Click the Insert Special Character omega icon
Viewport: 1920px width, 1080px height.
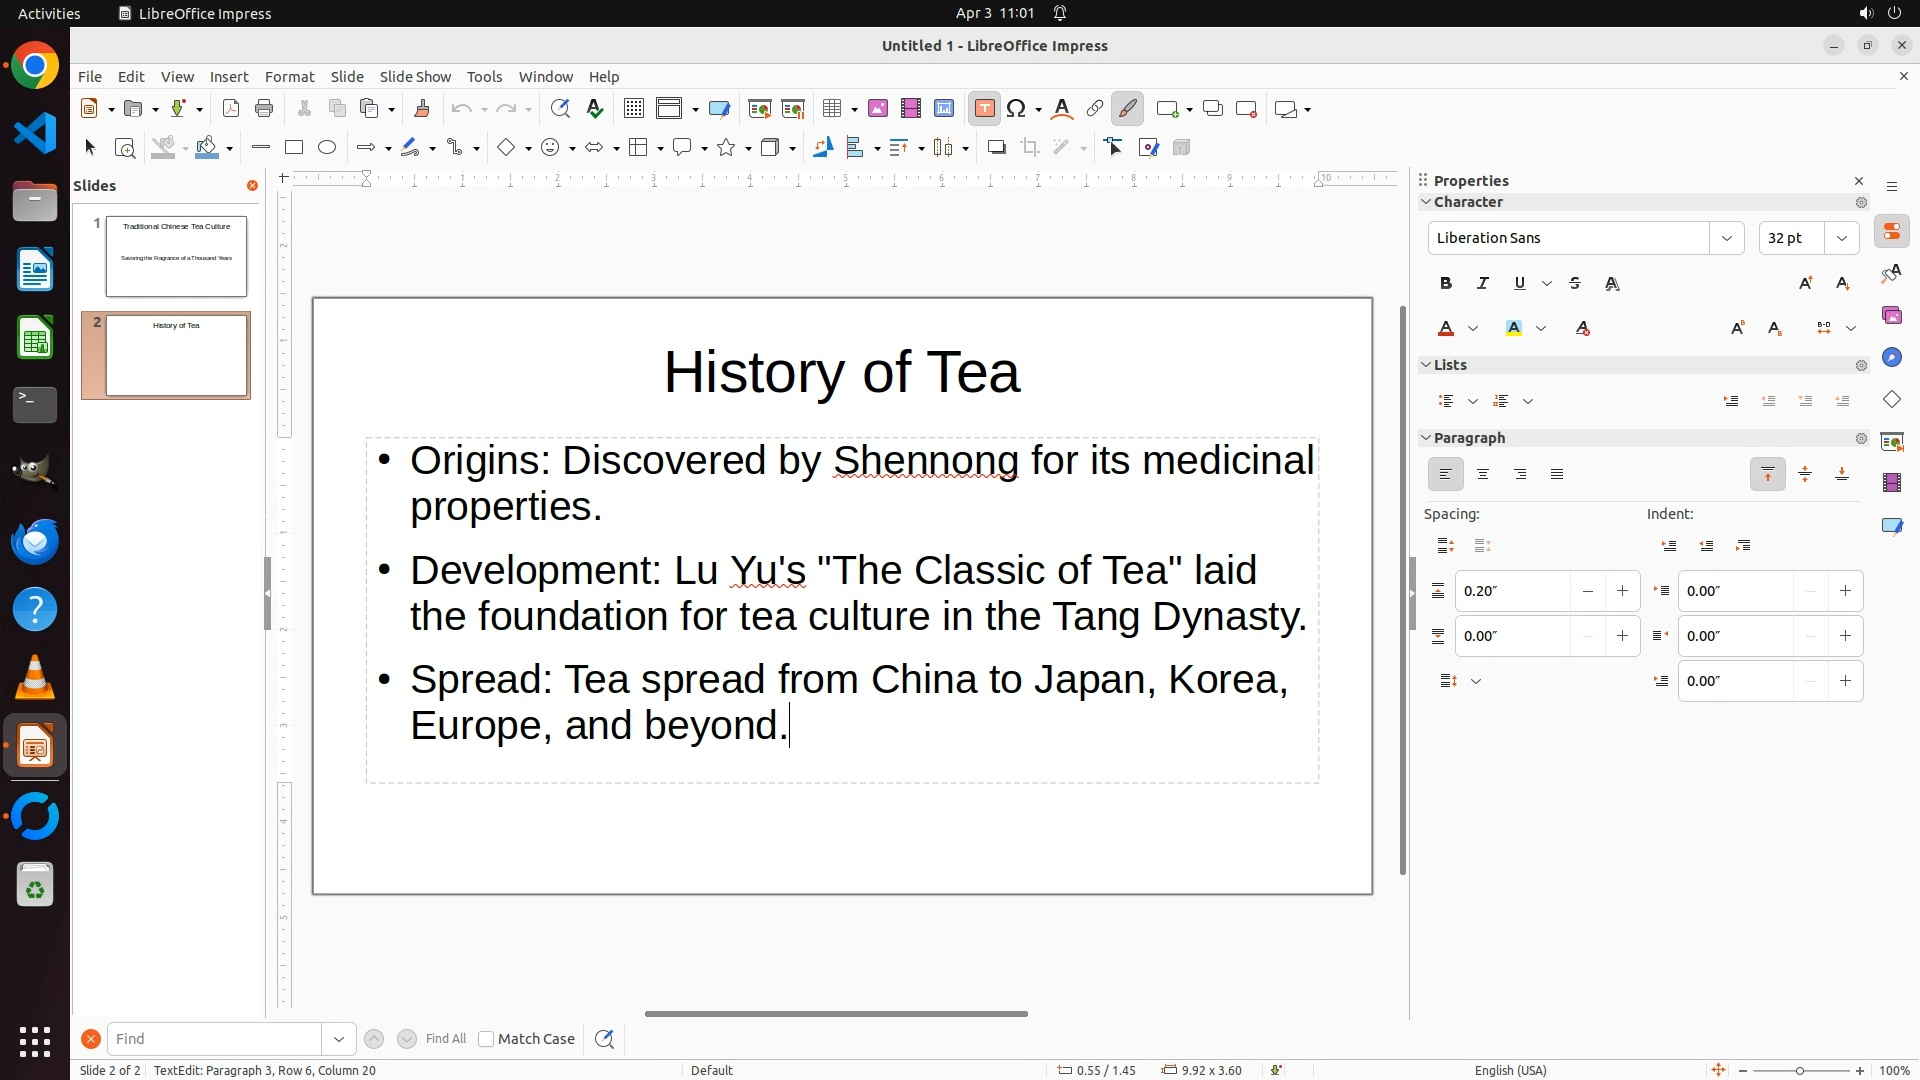point(1017,109)
